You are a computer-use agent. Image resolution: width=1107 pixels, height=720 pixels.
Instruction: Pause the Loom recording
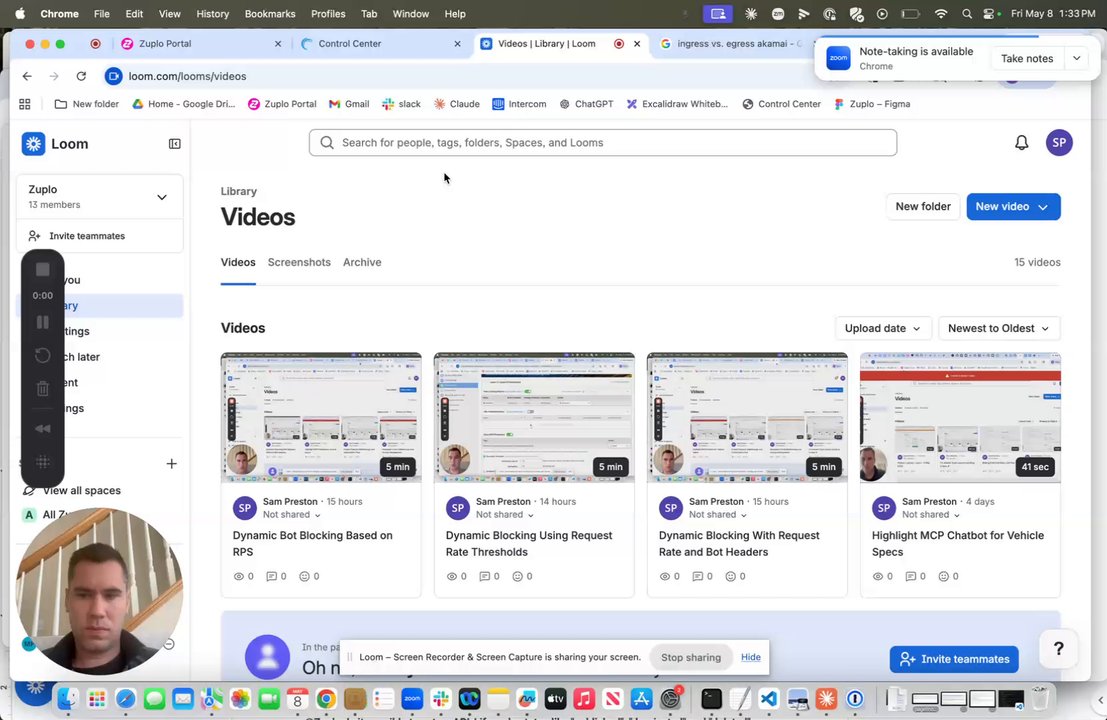pos(42,323)
